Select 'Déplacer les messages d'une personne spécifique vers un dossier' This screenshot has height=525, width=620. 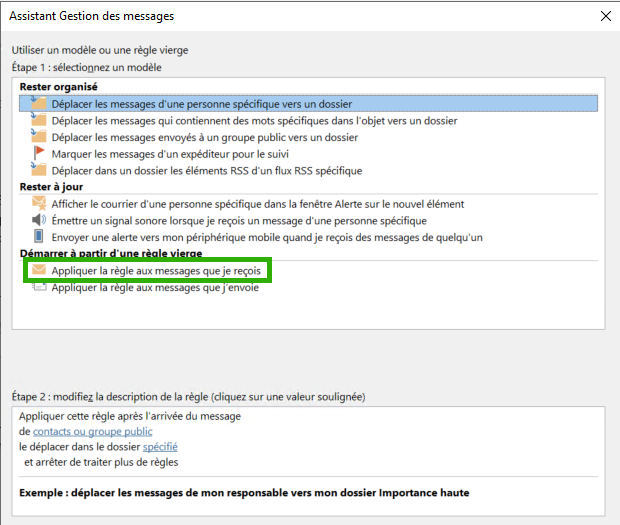pyautogui.click(x=308, y=104)
